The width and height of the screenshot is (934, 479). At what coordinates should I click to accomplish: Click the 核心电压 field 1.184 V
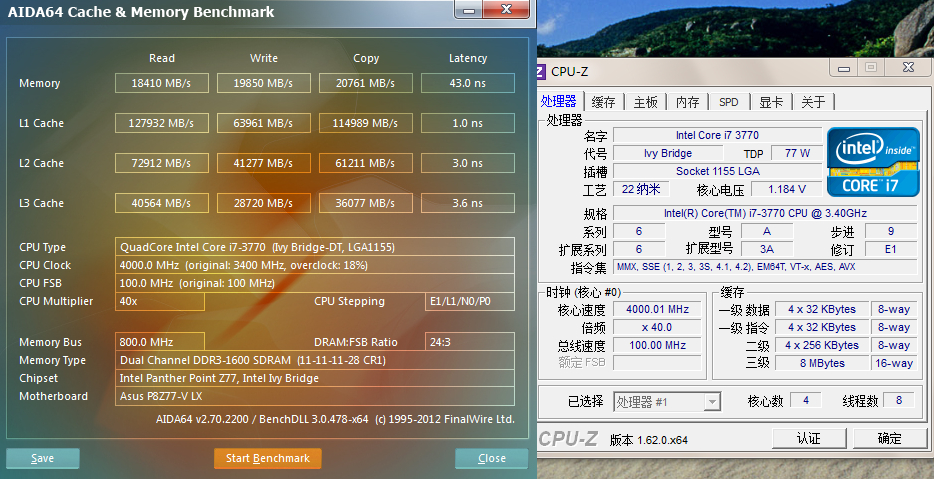click(x=786, y=189)
